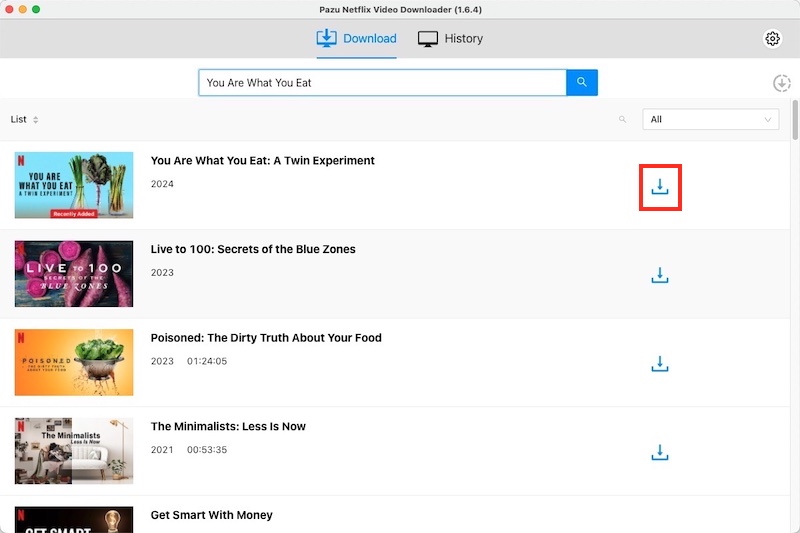Open the settings gear
The width and height of the screenshot is (800, 533).
click(x=772, y=38)
